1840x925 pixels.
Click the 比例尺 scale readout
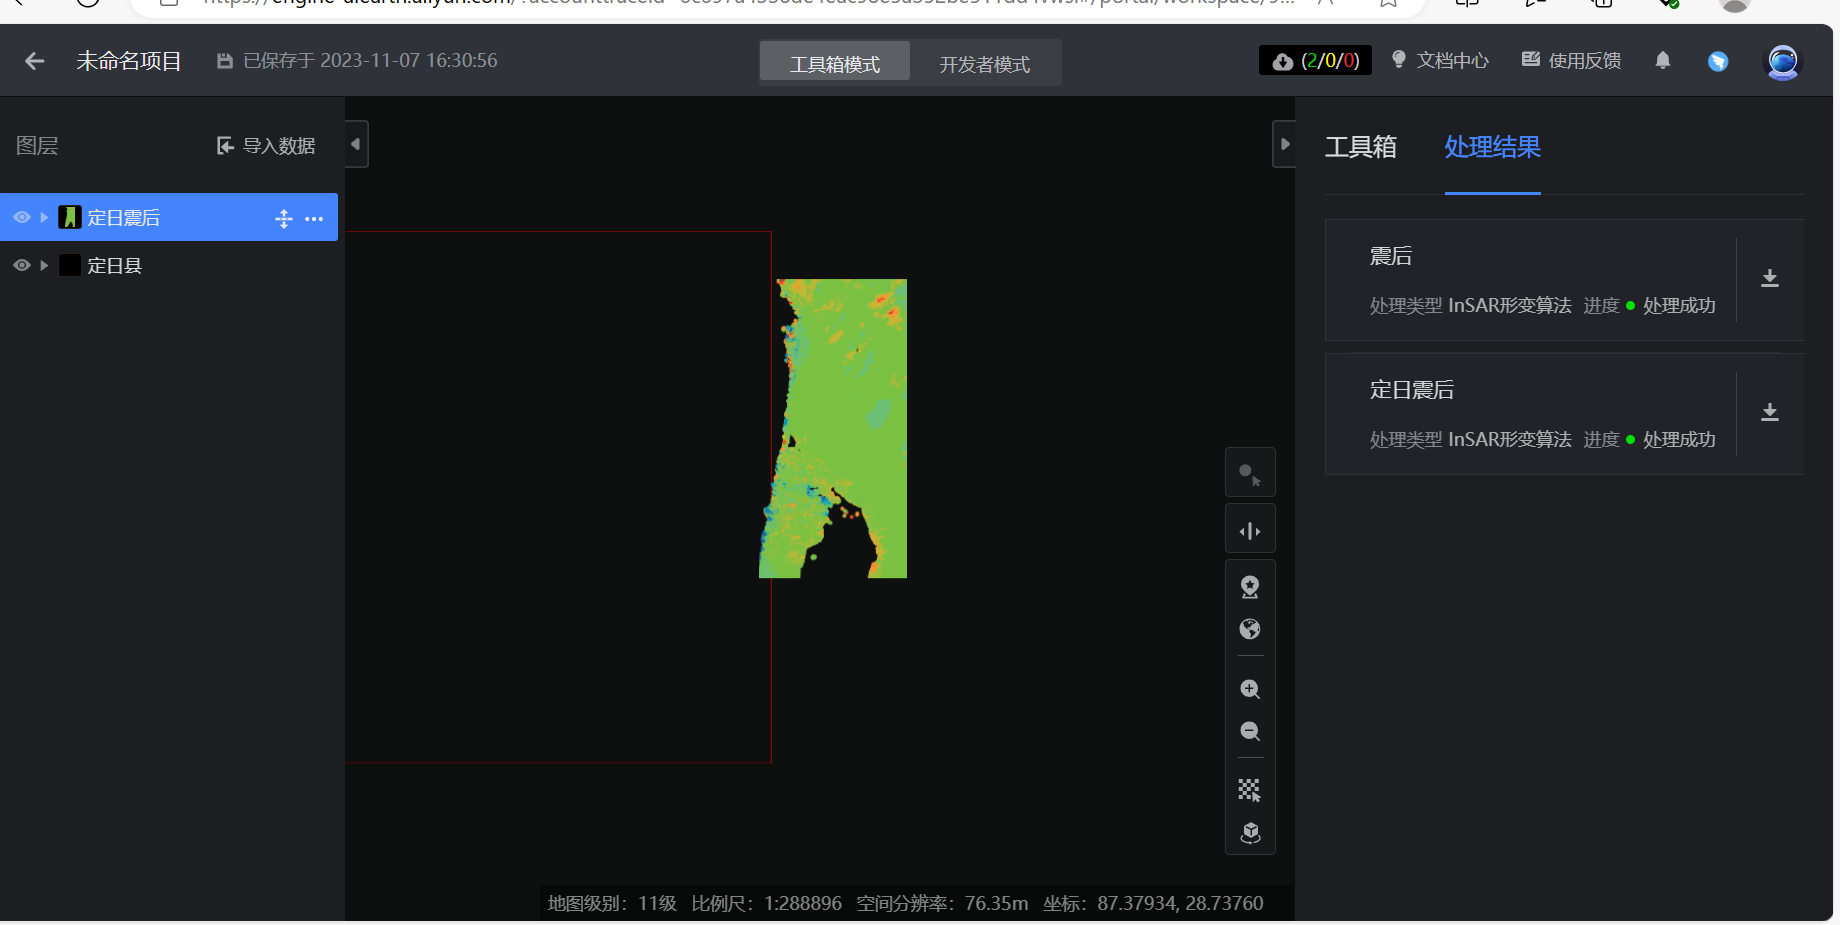[x=767, y=904]
